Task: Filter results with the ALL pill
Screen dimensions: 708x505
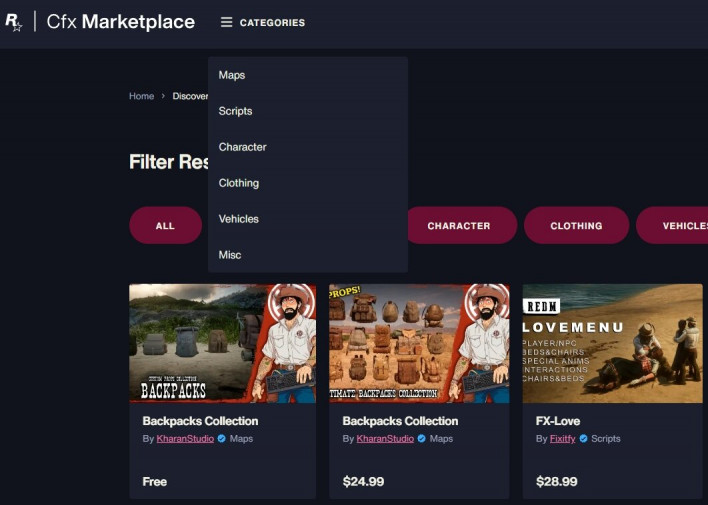Action: (x=165, y=226)
